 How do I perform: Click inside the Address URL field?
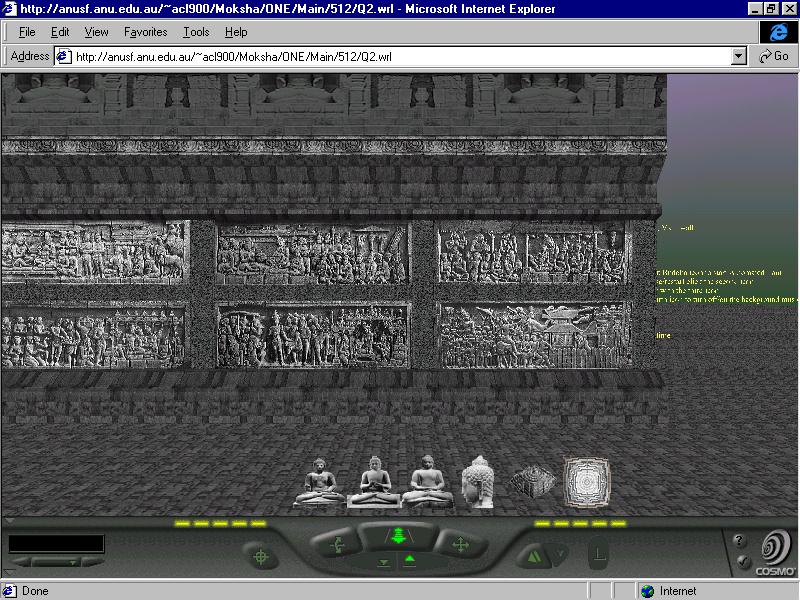pyautogui.click(x=400, y=56)
